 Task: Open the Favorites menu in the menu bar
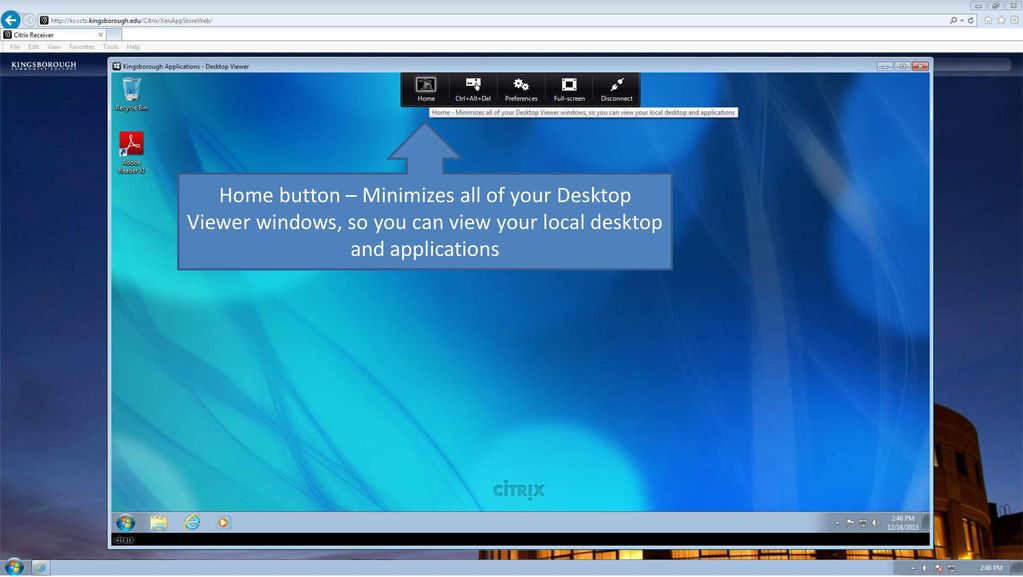click(82, 47)
